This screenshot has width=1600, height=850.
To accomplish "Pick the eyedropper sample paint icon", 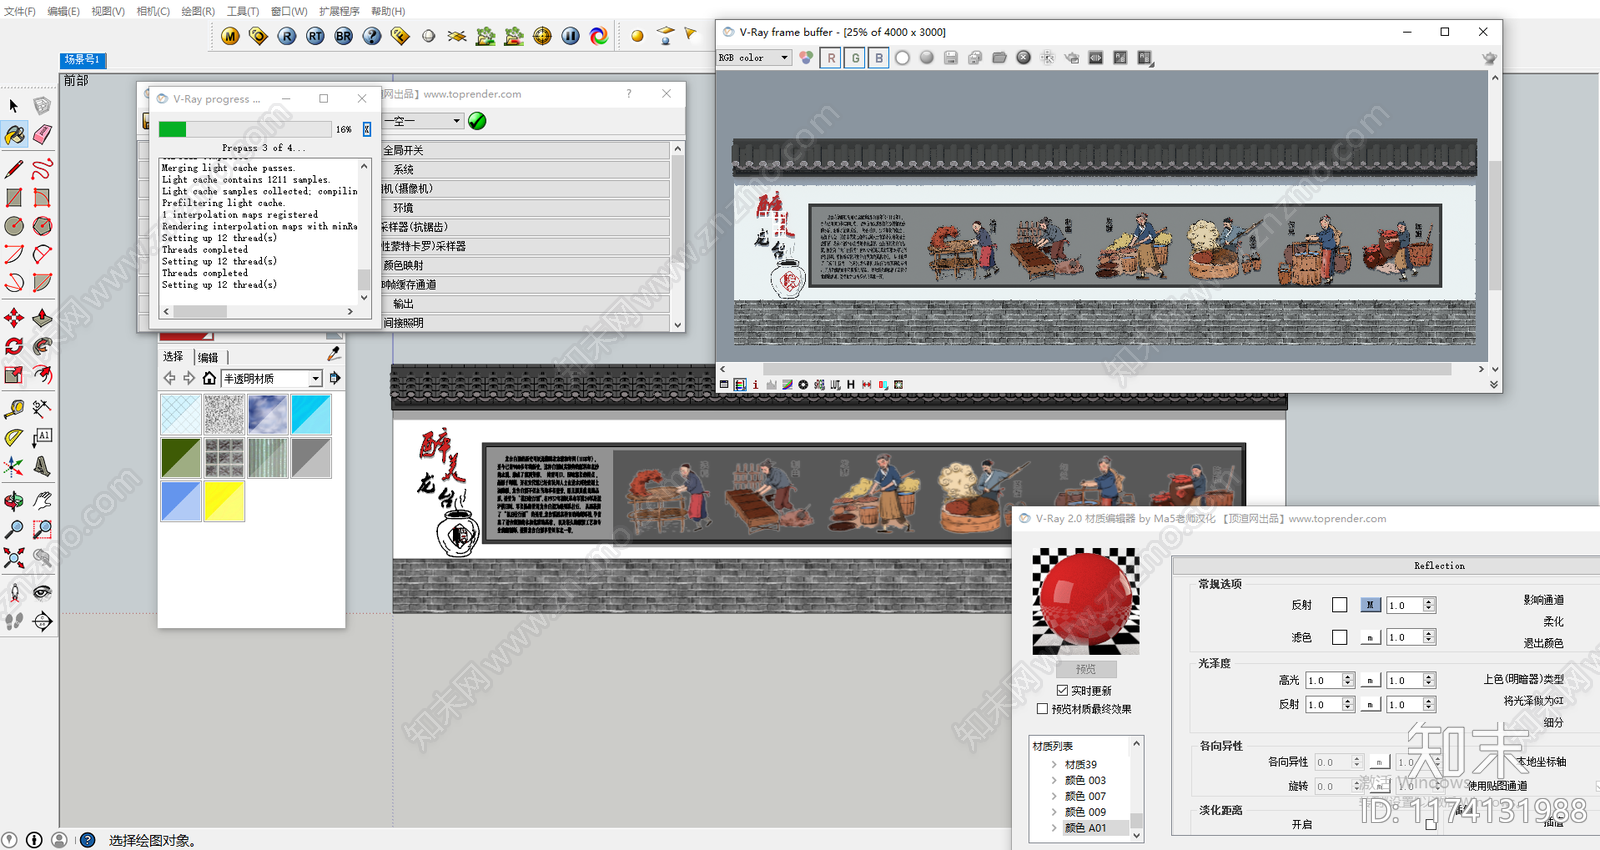I will pyautogui.click(x=334, y=354).
